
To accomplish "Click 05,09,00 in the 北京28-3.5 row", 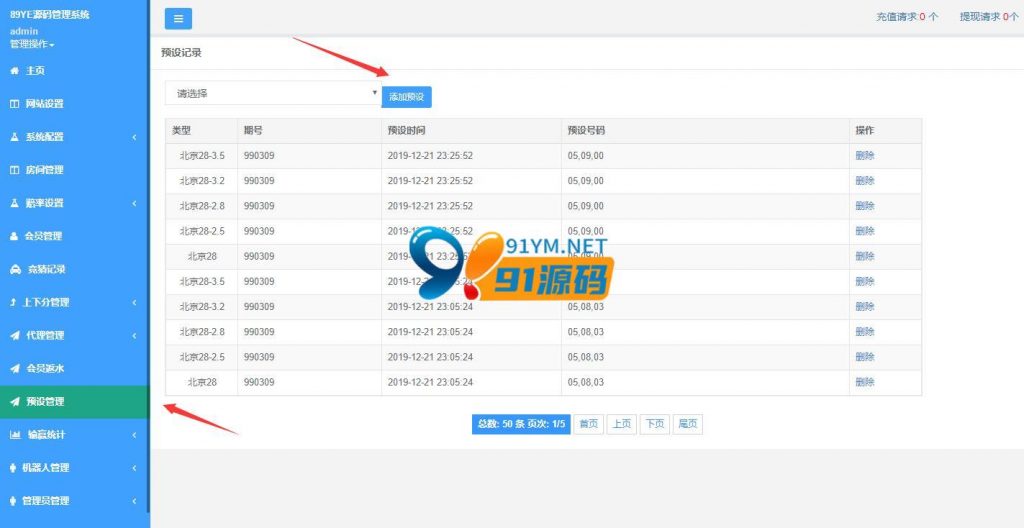I will coord(586,156).
